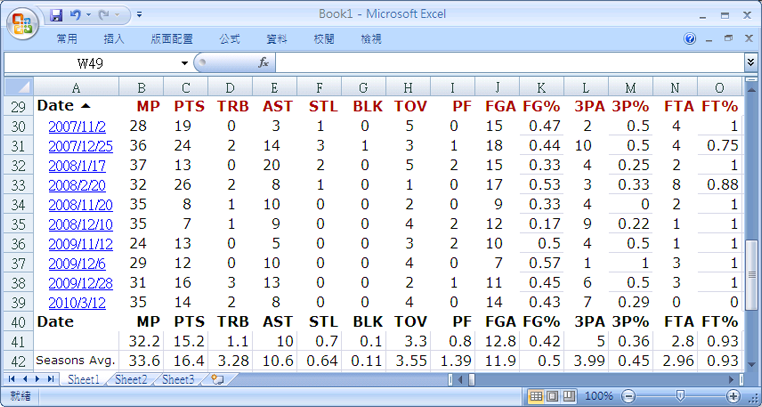Image resolution: width=762 pixels, height=407 pixels.
Task: Switch to Normal view in status bar
Action: click(536, 396)
